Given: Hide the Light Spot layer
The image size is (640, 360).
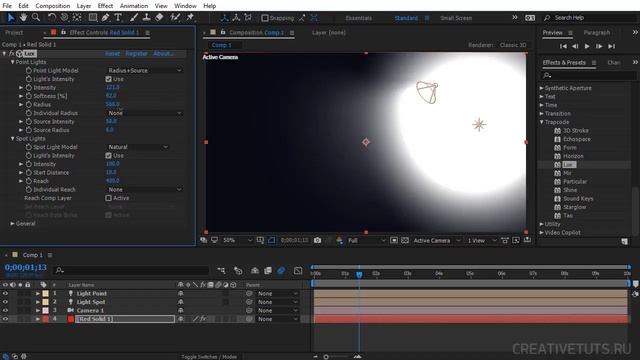Looking at the screenshot, I should [5, 302].
